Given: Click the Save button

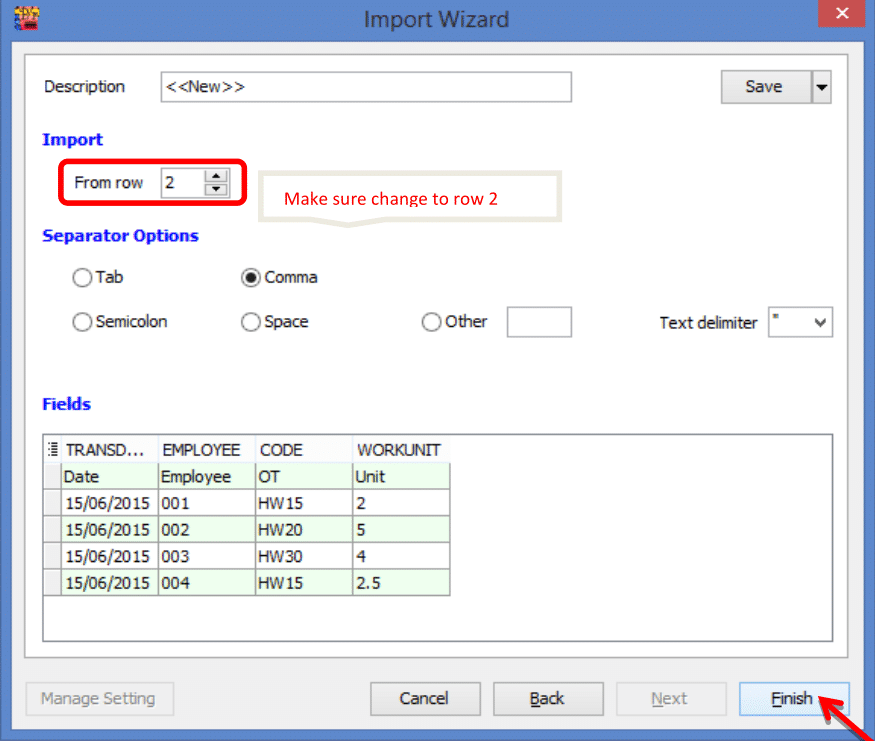Looking at the screenshot, I should [x=764, y=87].
